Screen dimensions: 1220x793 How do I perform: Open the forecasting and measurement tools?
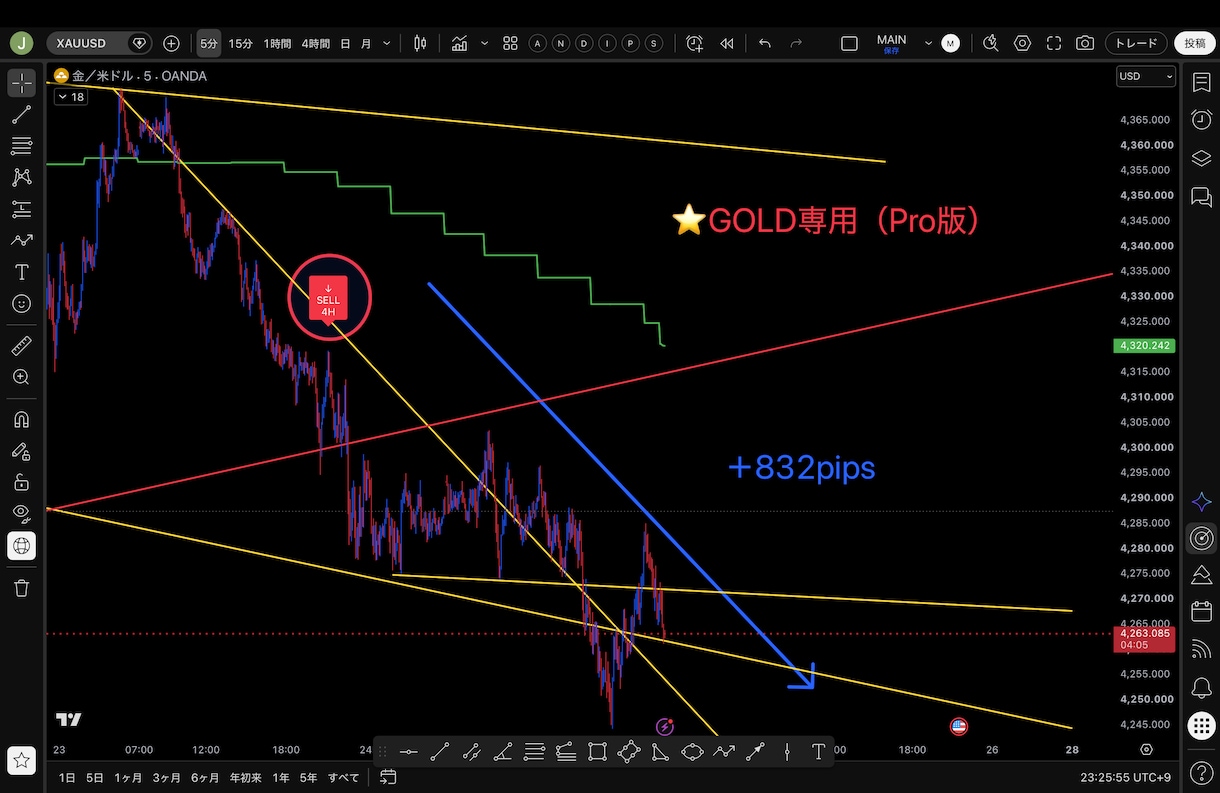point(21,209)
